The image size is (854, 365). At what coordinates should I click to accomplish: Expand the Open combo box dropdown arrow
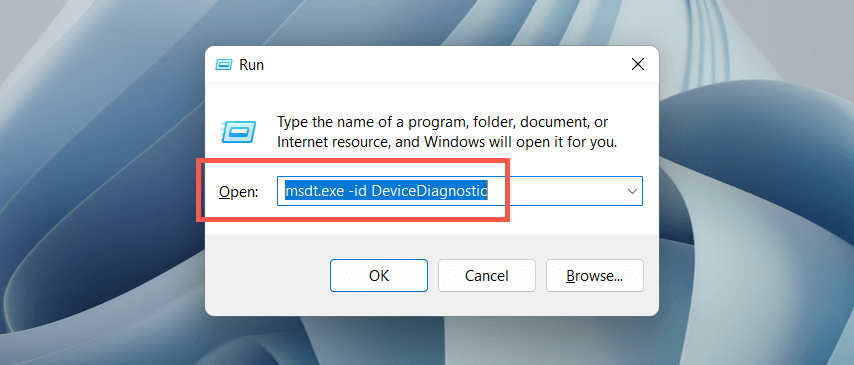(632, 191)
